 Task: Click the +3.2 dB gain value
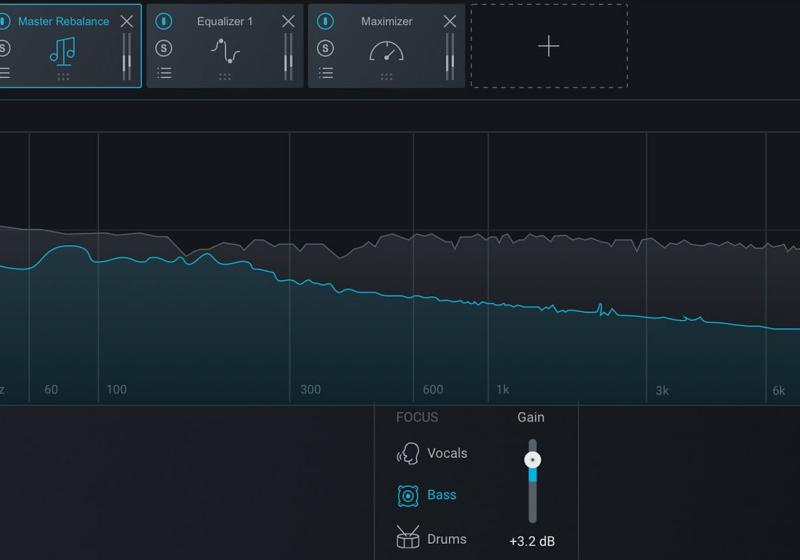point(532,541)
